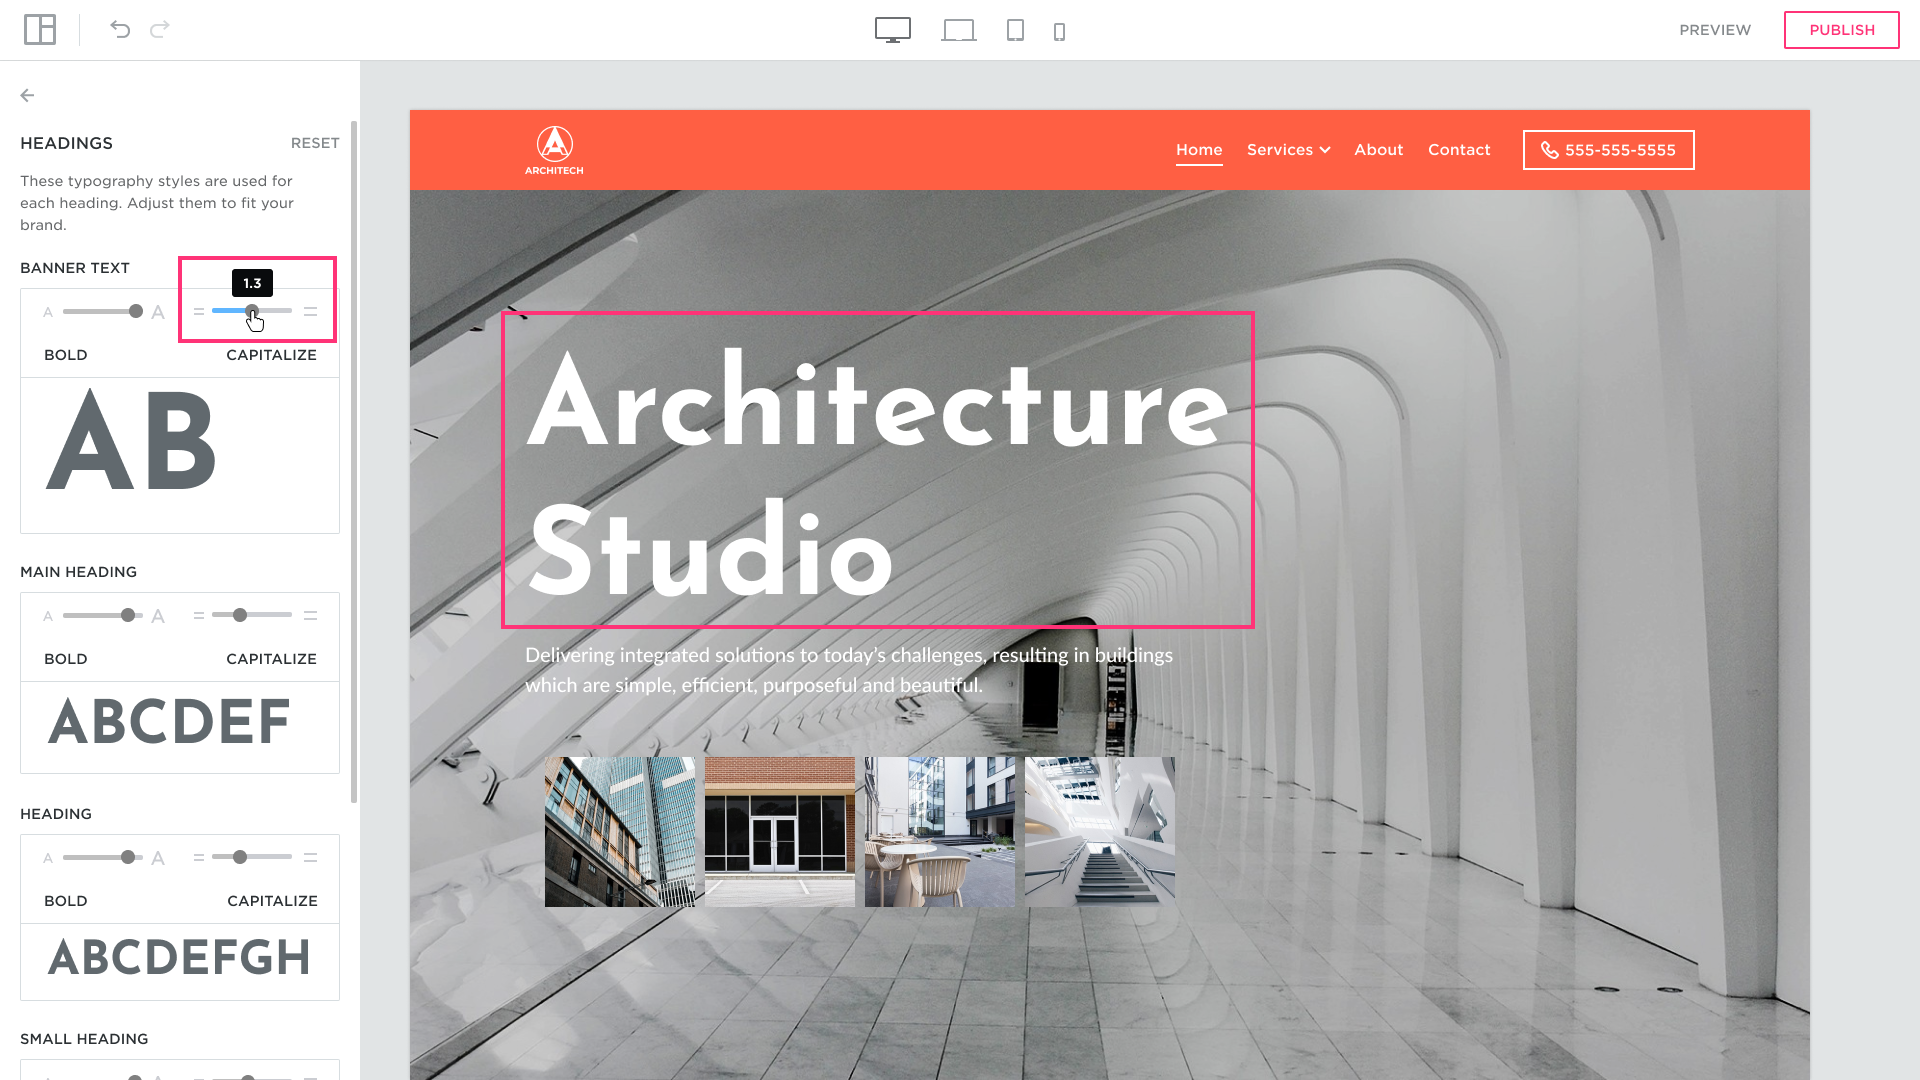Viewport: 1920px width, 1080px height.
Task: Click RESET for headings
Action: [315, 143]
